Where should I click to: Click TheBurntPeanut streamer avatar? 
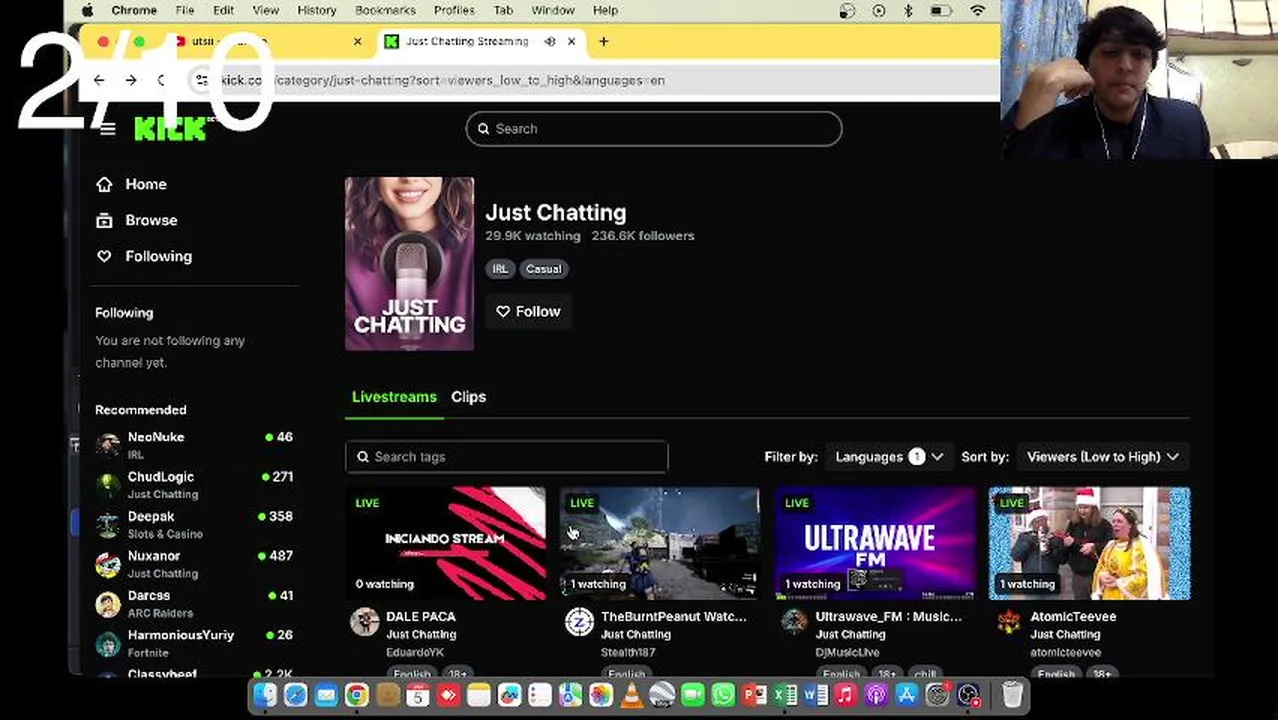(579, 622)
